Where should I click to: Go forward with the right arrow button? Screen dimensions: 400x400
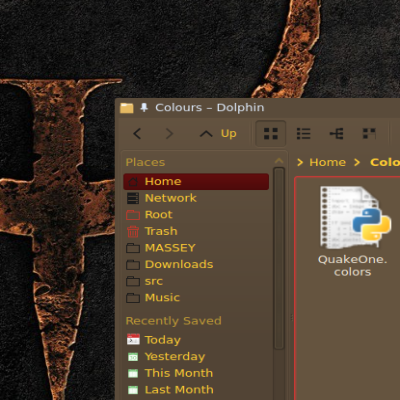point(170,134)
